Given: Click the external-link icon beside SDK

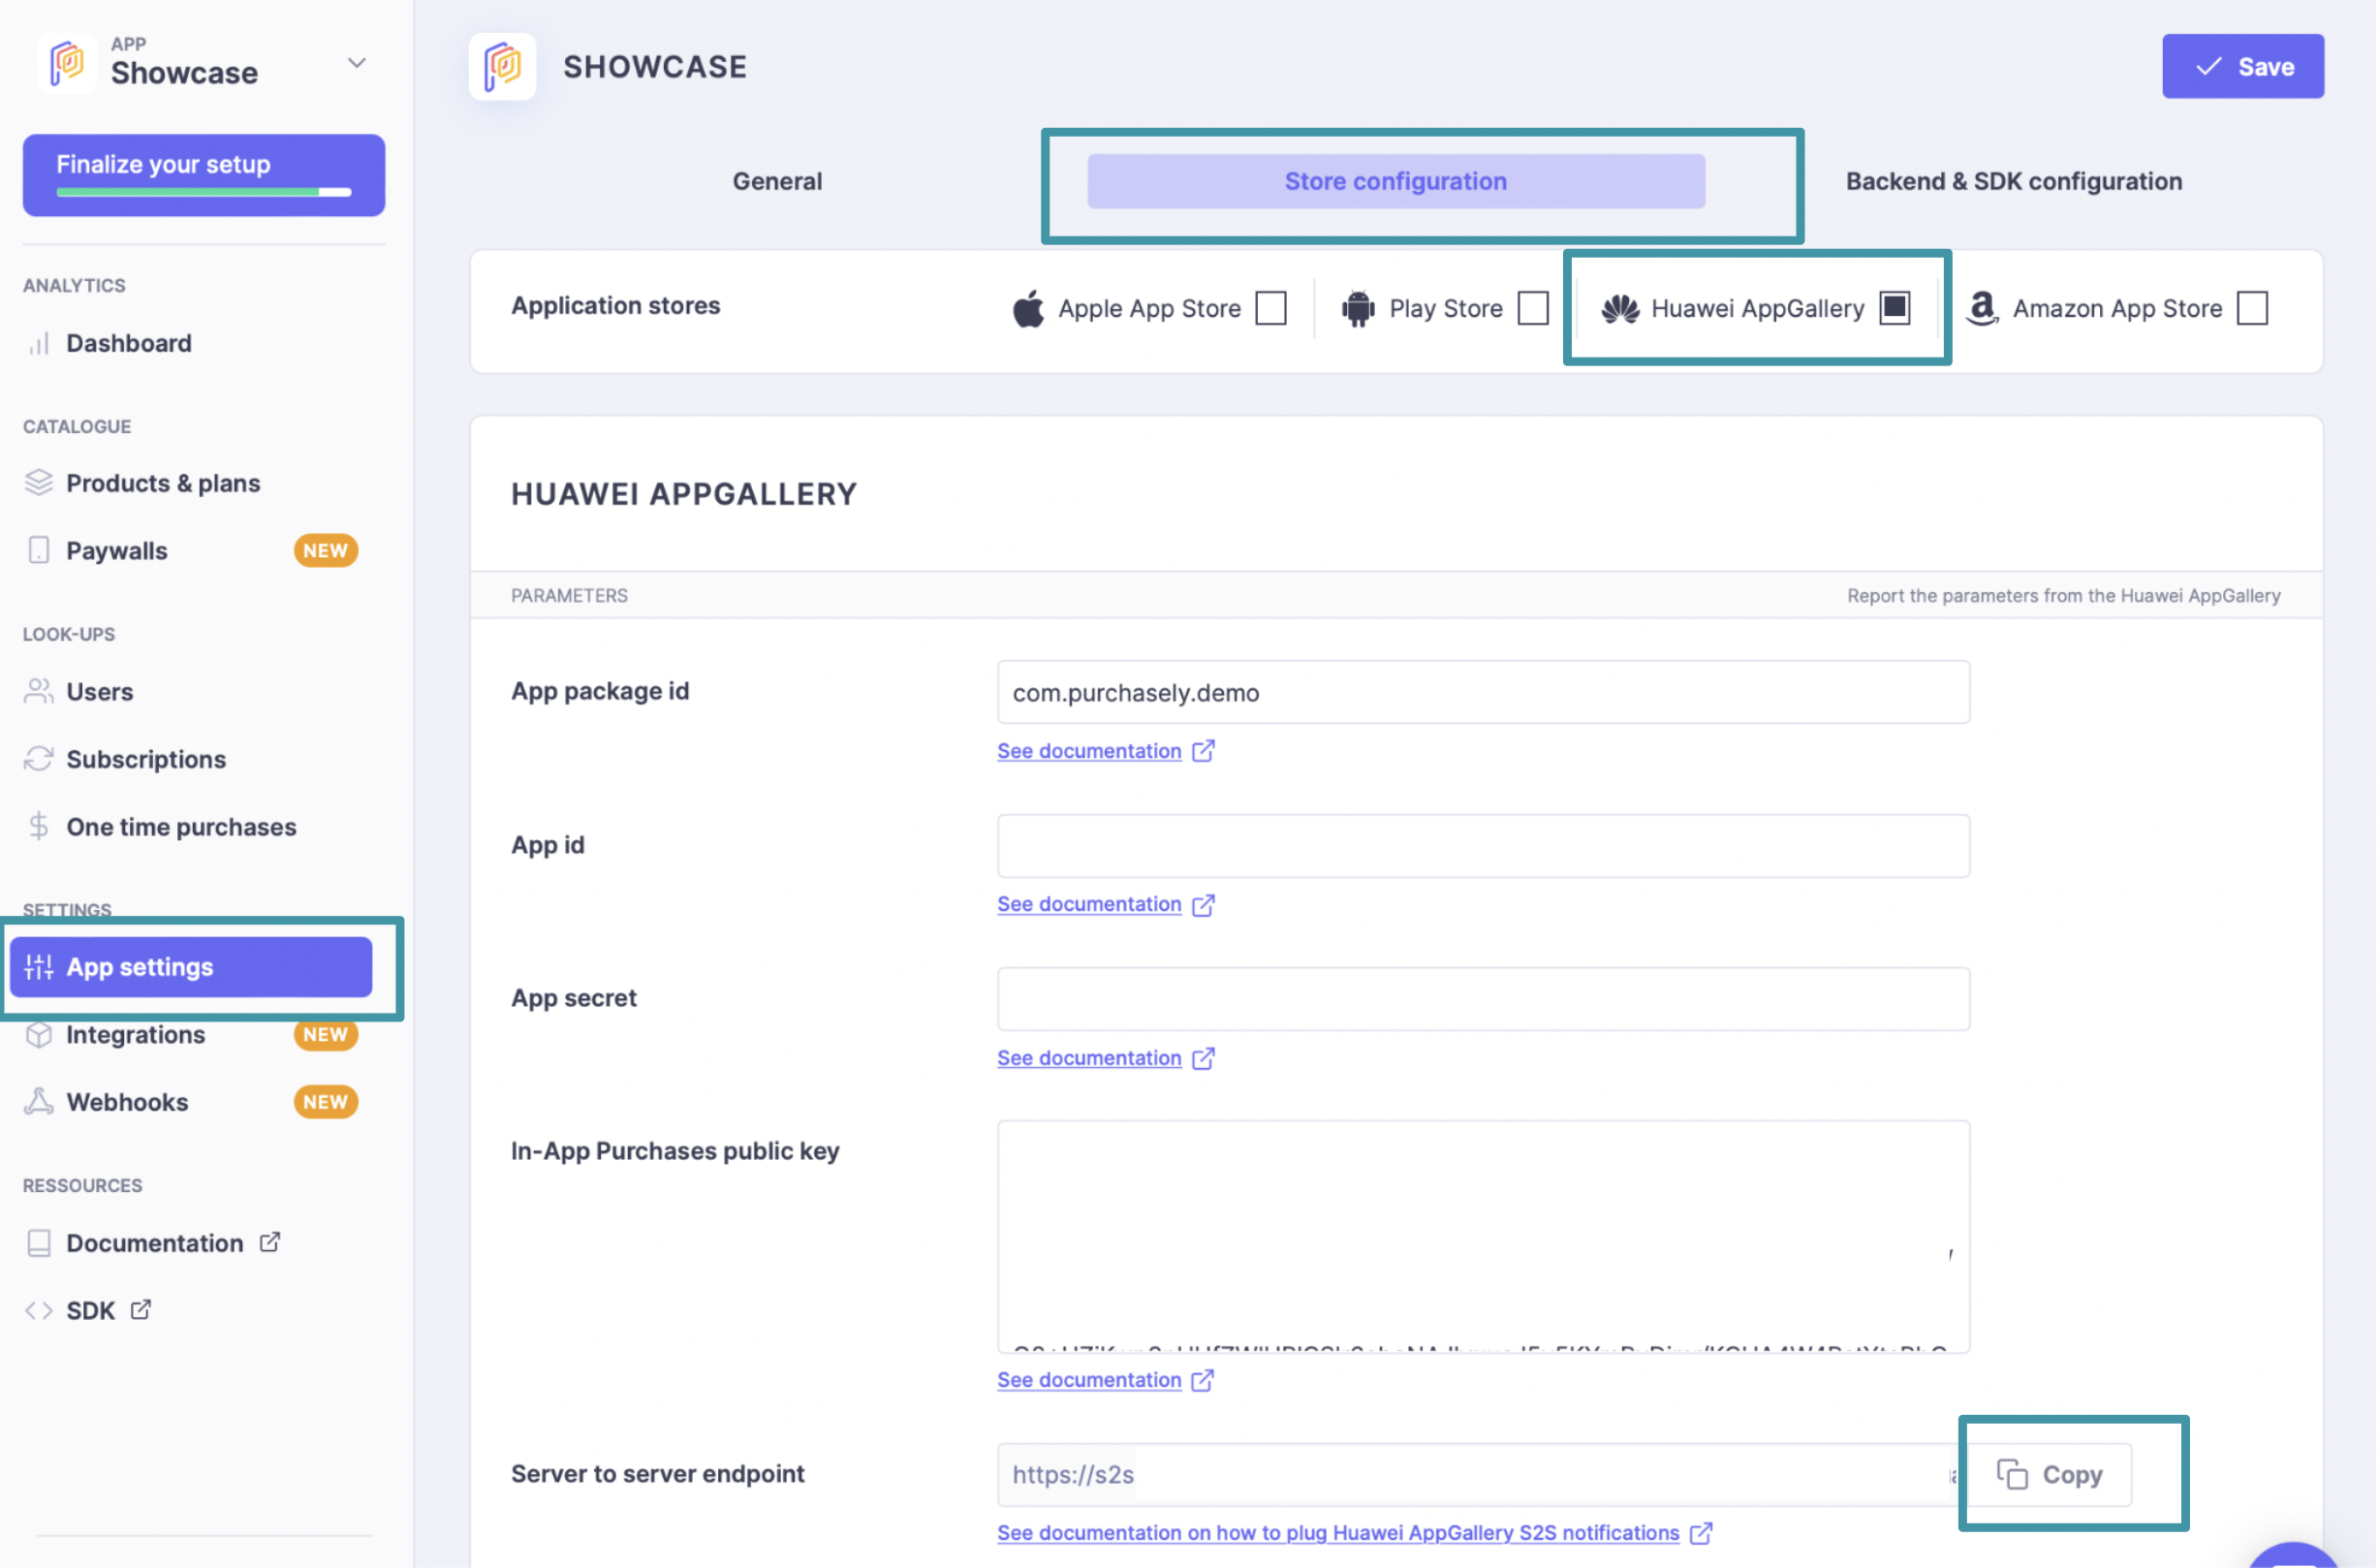Looking at the screenshot, I should [141, 1311].
